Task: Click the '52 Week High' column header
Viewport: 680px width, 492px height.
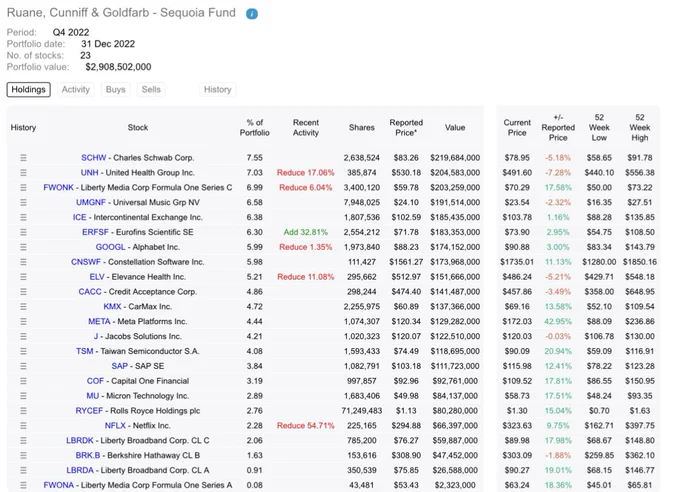Action: [640, 128]
